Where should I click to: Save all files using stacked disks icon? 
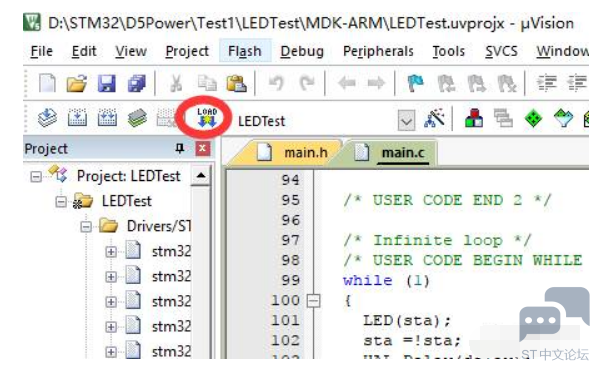[x=136, y=83]
